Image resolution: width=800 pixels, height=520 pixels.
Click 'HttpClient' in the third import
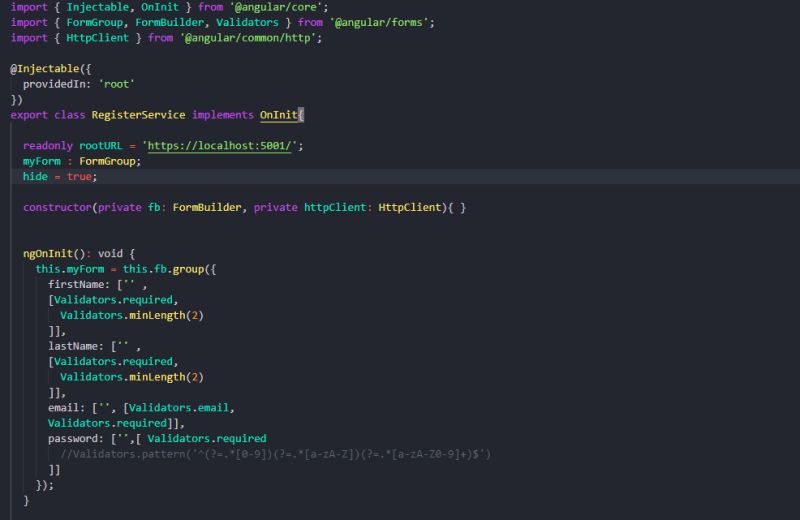tap(97, 38)
